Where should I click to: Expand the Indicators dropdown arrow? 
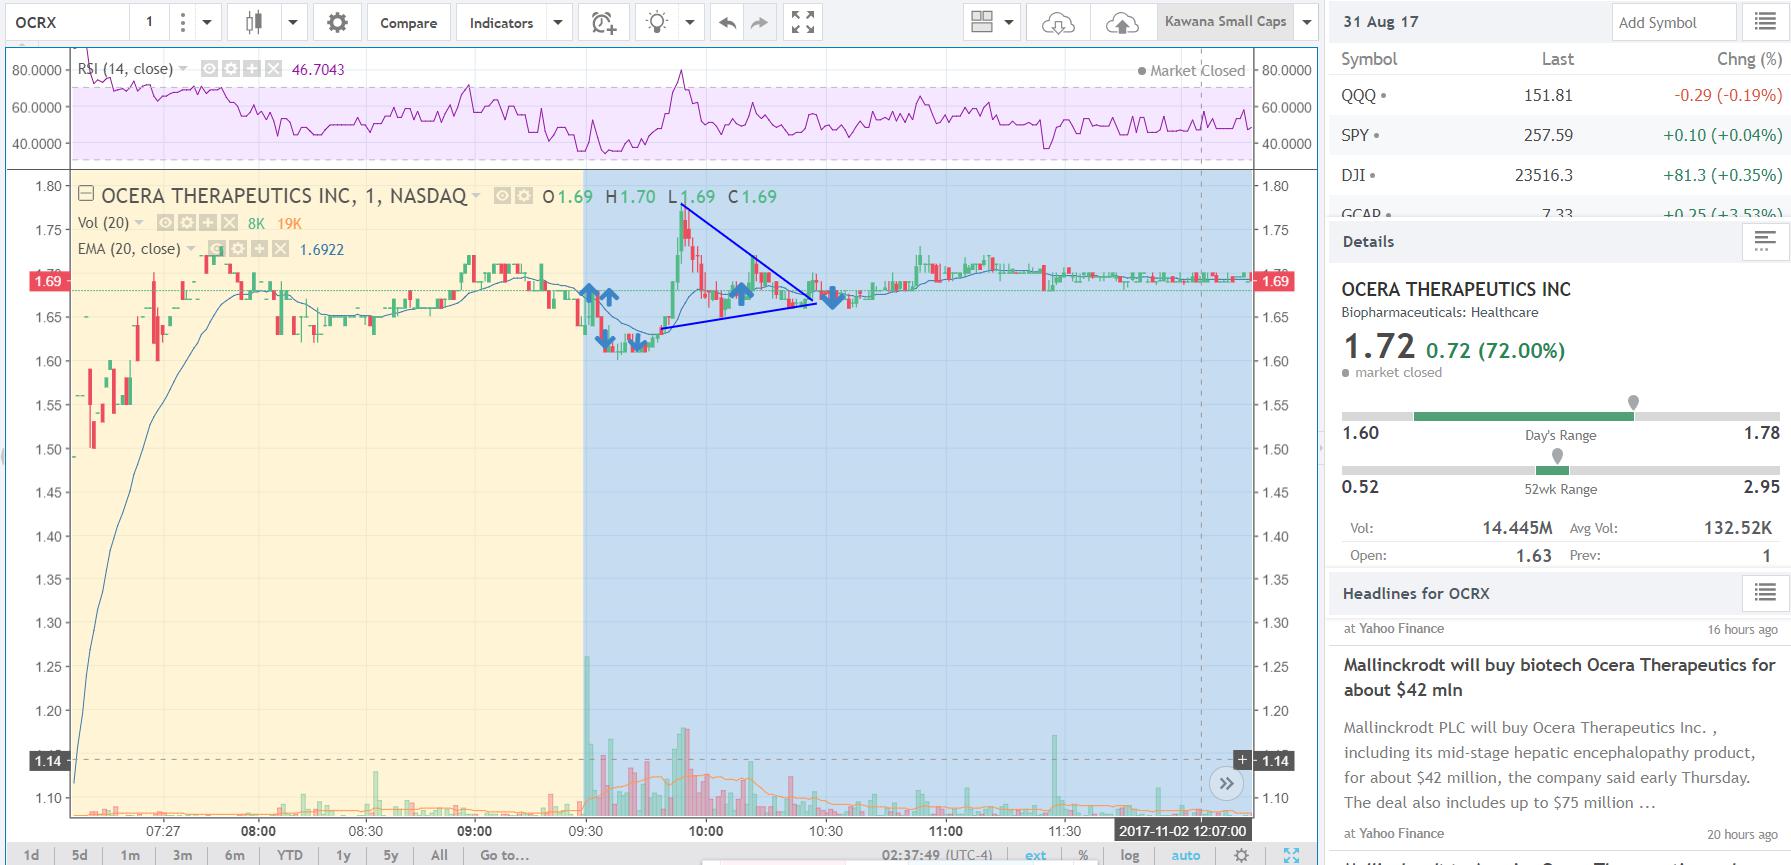coord(558,22)
